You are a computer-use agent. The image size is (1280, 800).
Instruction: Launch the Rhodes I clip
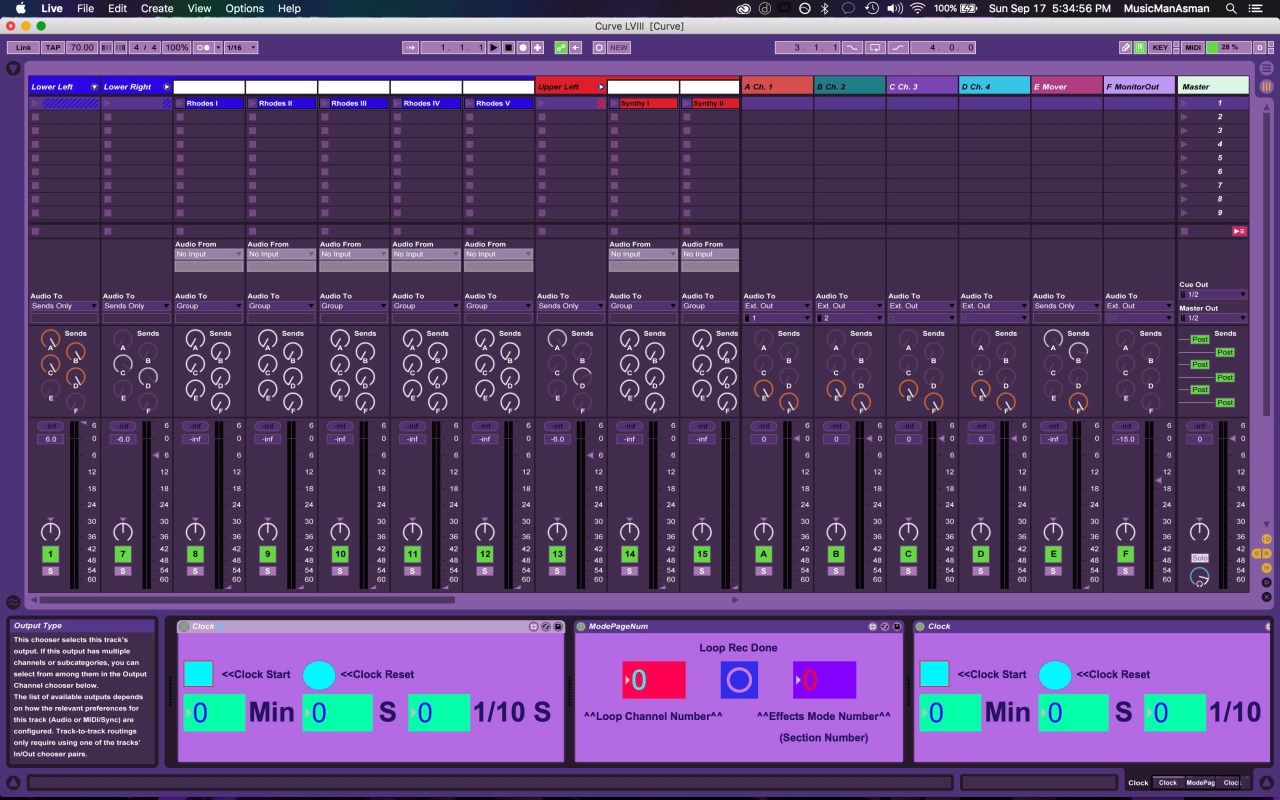(180, 103)
